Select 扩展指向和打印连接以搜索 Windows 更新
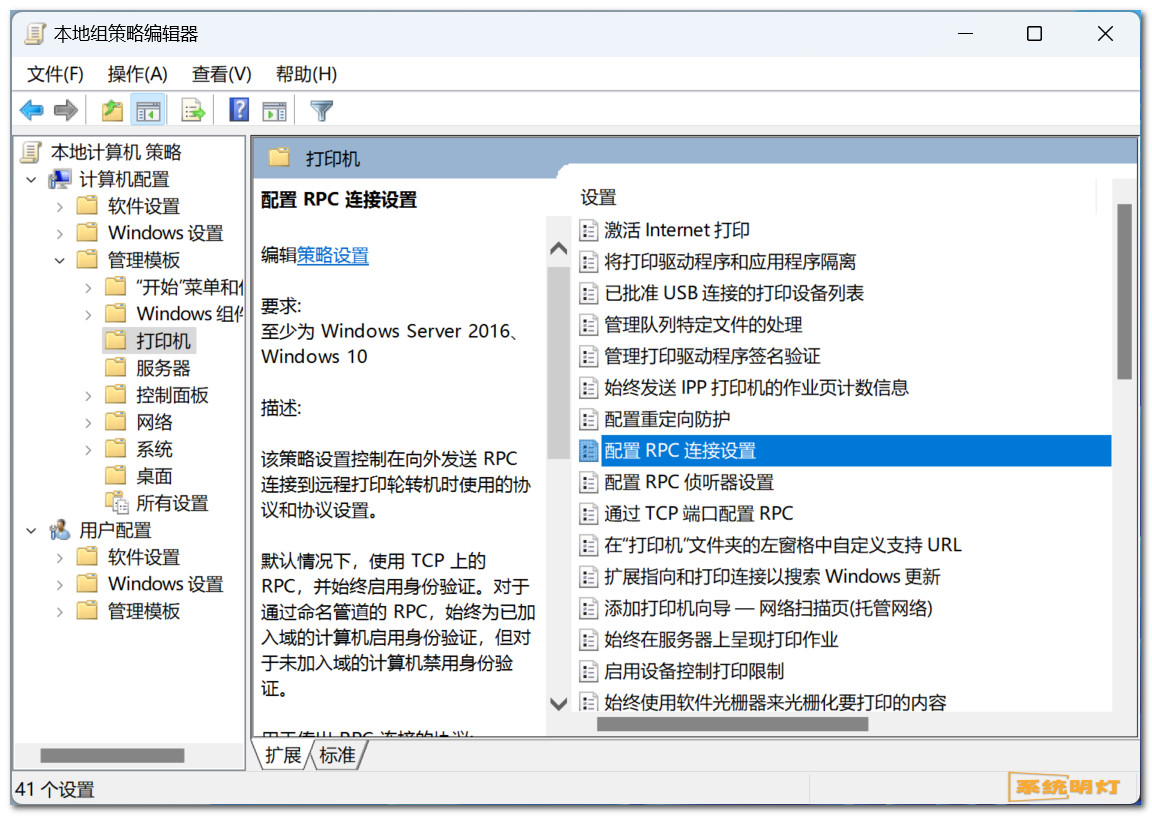1152x816 pixels. pos(771,577)
